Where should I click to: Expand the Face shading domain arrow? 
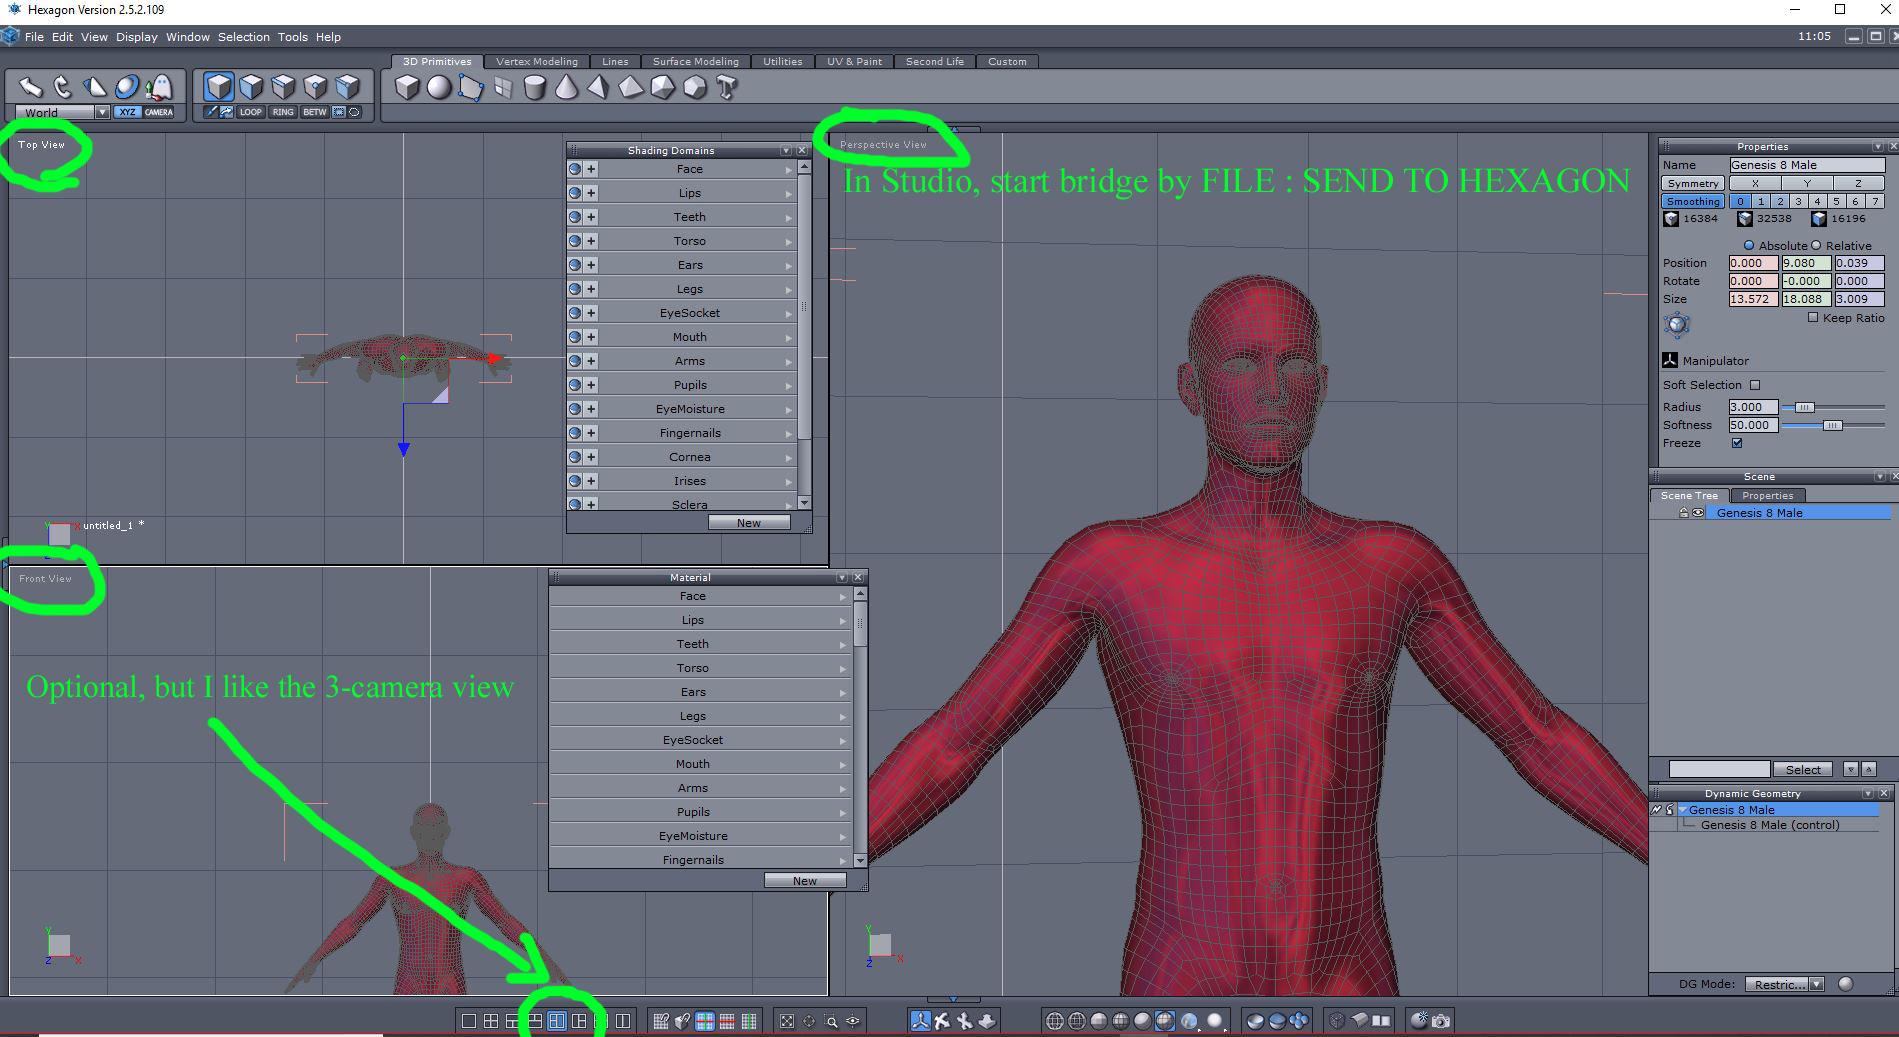click(x=789, y=169)
